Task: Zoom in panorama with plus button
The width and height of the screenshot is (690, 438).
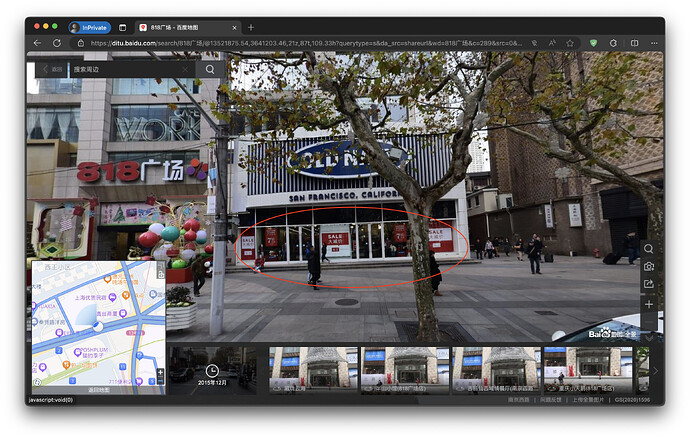Action: tap(649, 304)
